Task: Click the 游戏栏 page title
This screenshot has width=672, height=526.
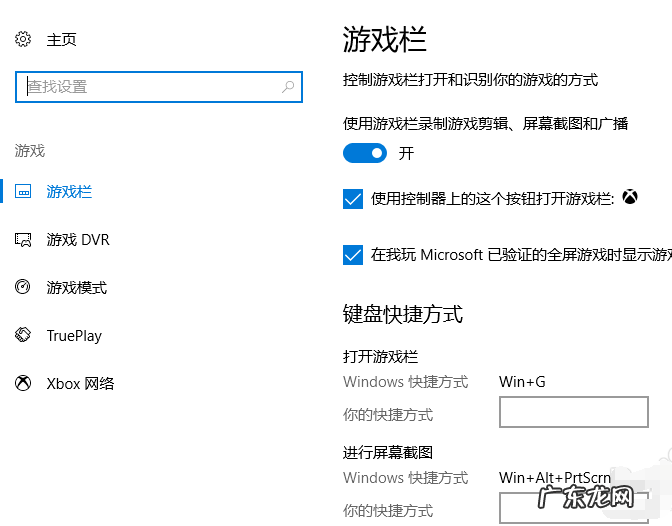Action: tap(384, 39)
